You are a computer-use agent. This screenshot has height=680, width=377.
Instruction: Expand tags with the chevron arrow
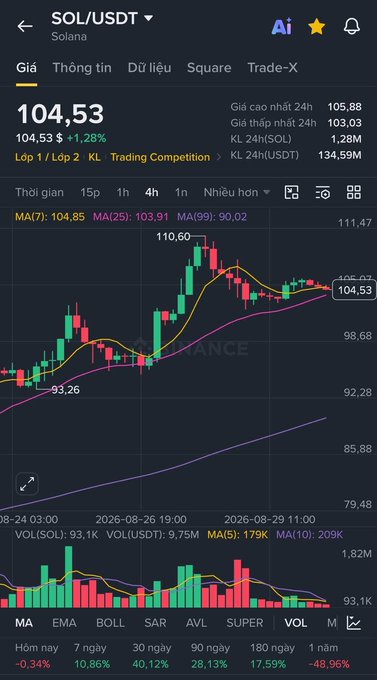(x=218, y=157)
